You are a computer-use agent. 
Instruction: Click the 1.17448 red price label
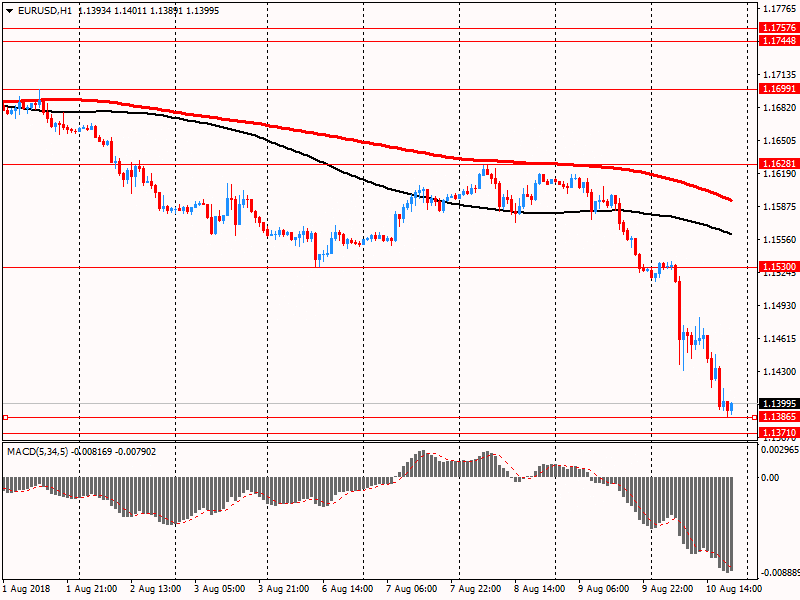pos(779,40)
